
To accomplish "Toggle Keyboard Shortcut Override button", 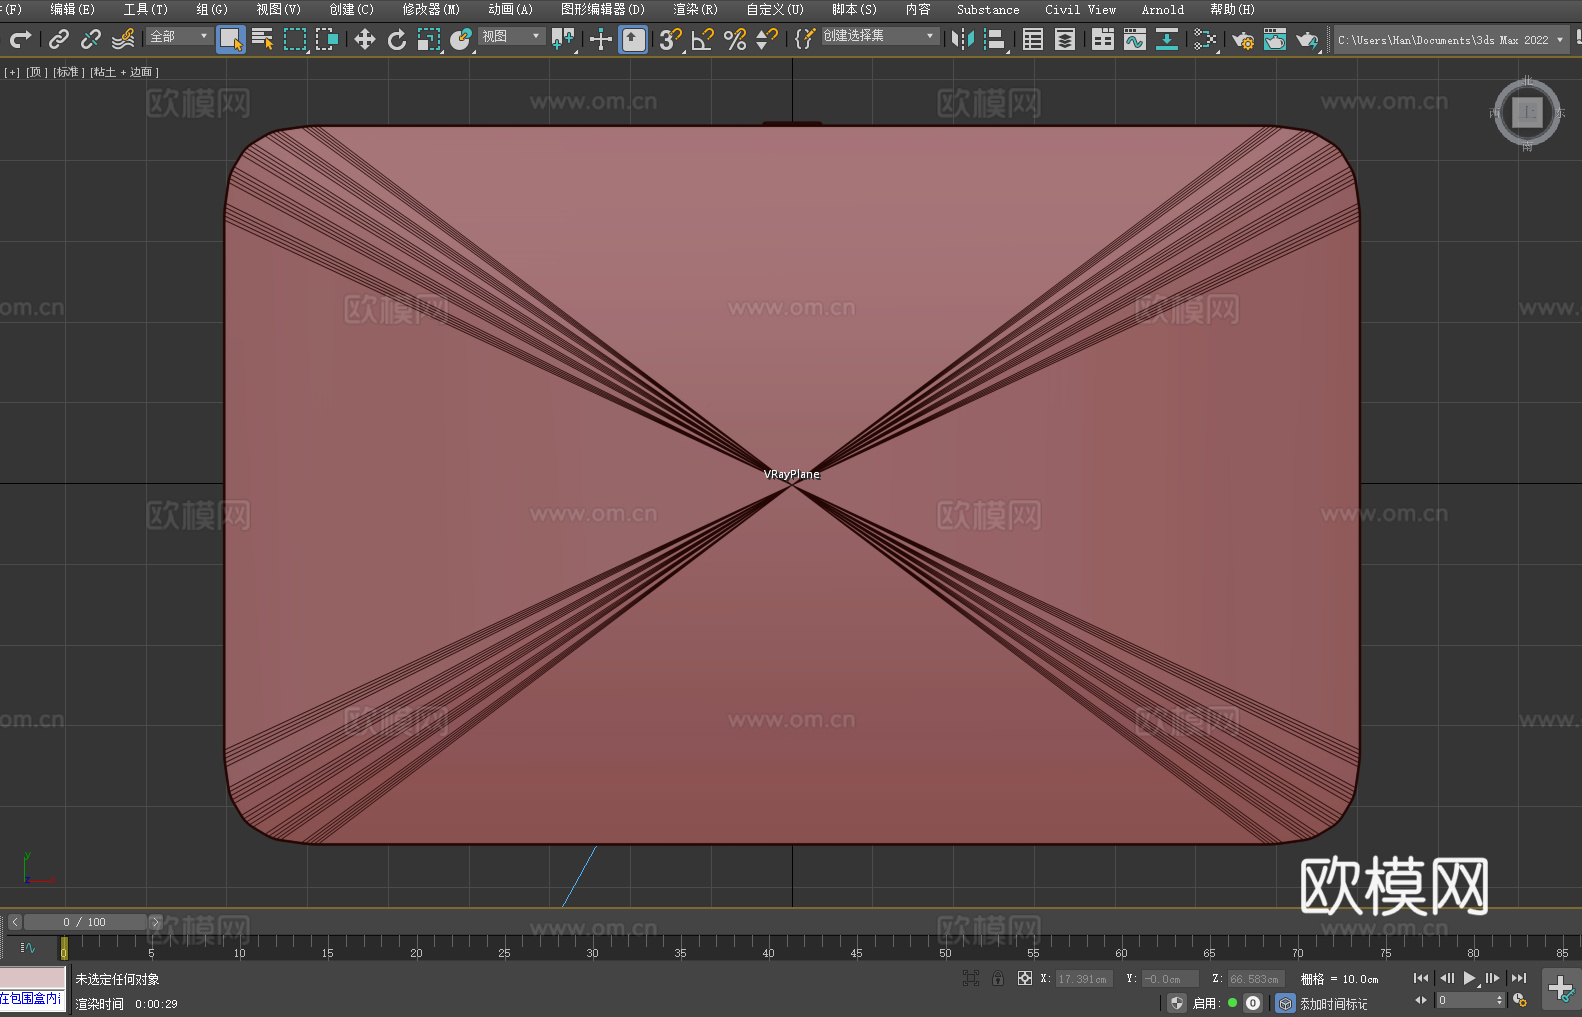I will point(633,39).
